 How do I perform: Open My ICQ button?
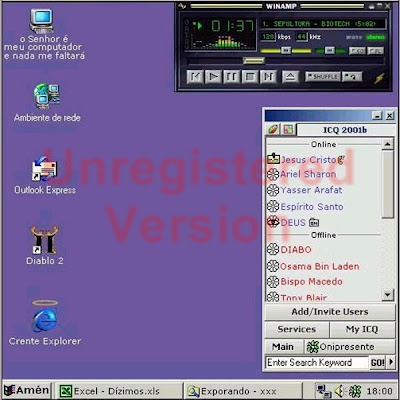[362, 329]
